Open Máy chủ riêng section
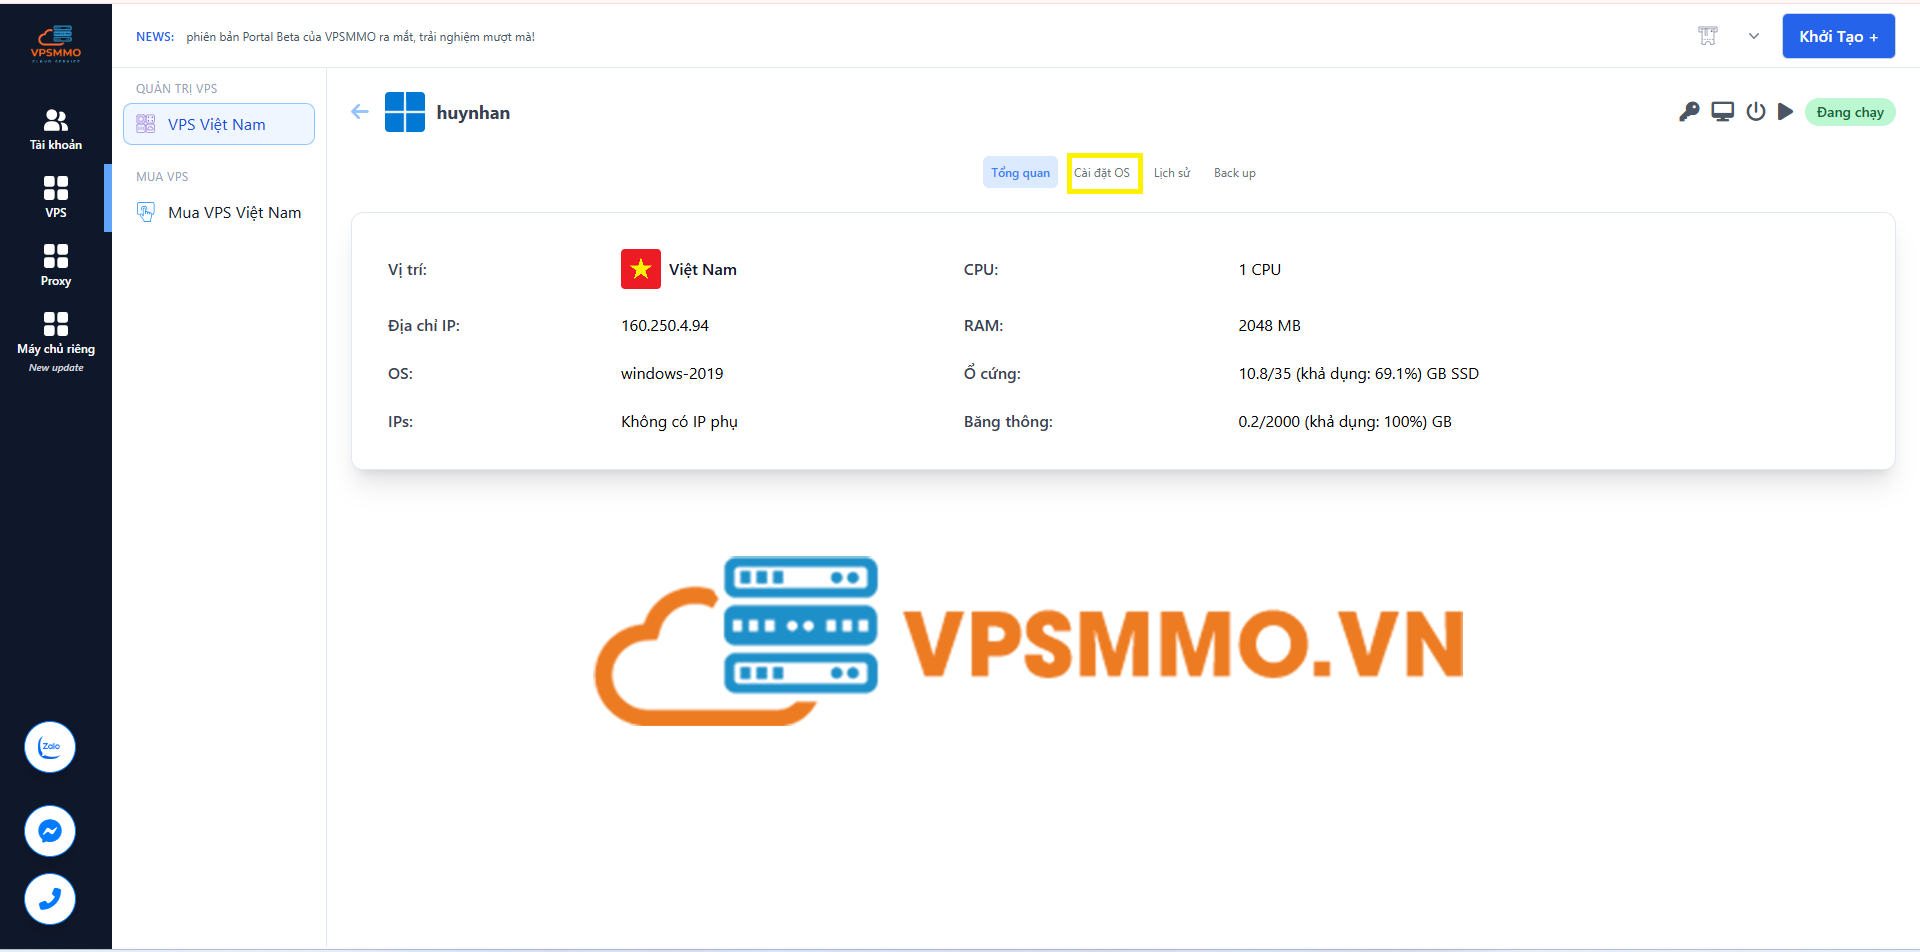The image size is (1920, 952). [56, 334]
